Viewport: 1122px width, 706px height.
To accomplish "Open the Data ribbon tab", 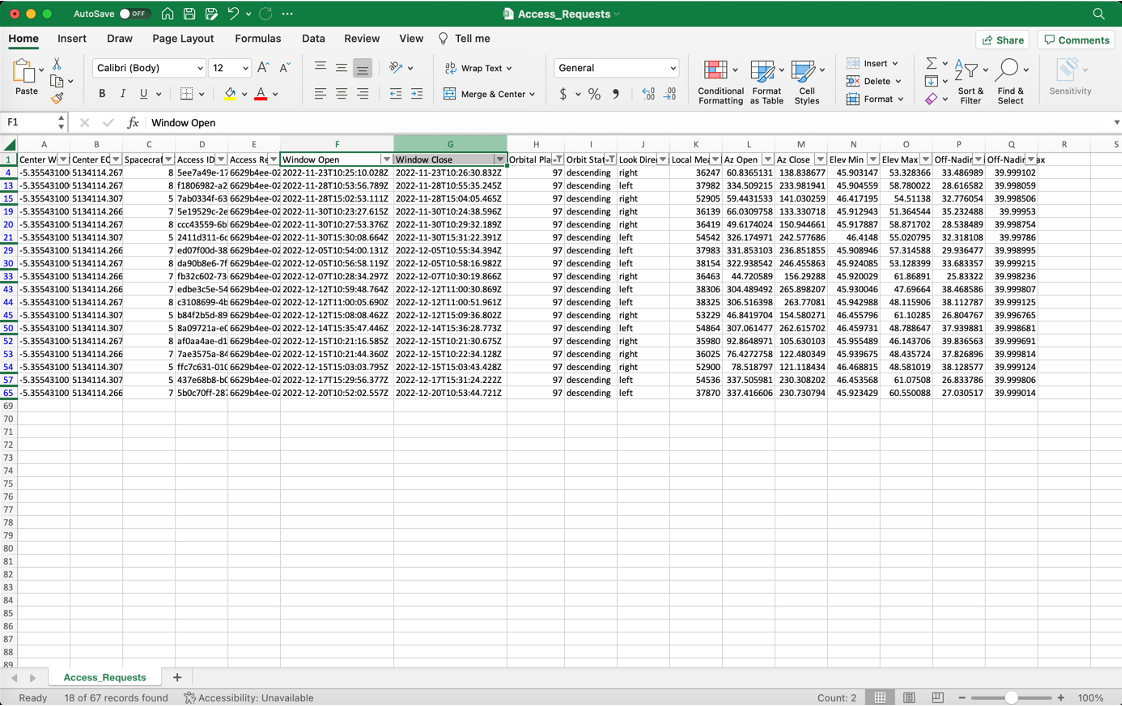I will (x=313, y=39).
